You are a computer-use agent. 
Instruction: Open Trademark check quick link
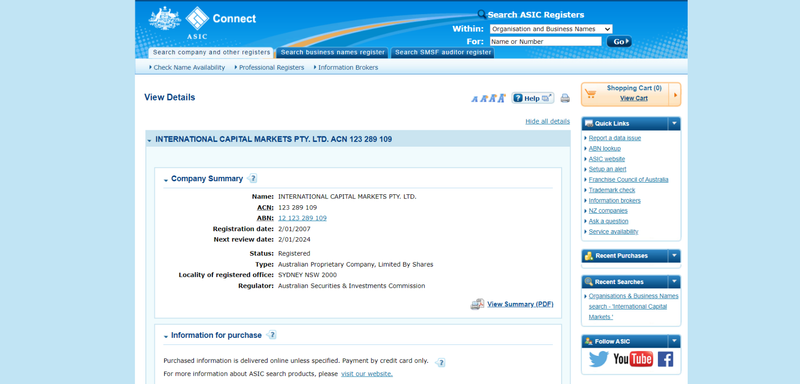[612, 190]
